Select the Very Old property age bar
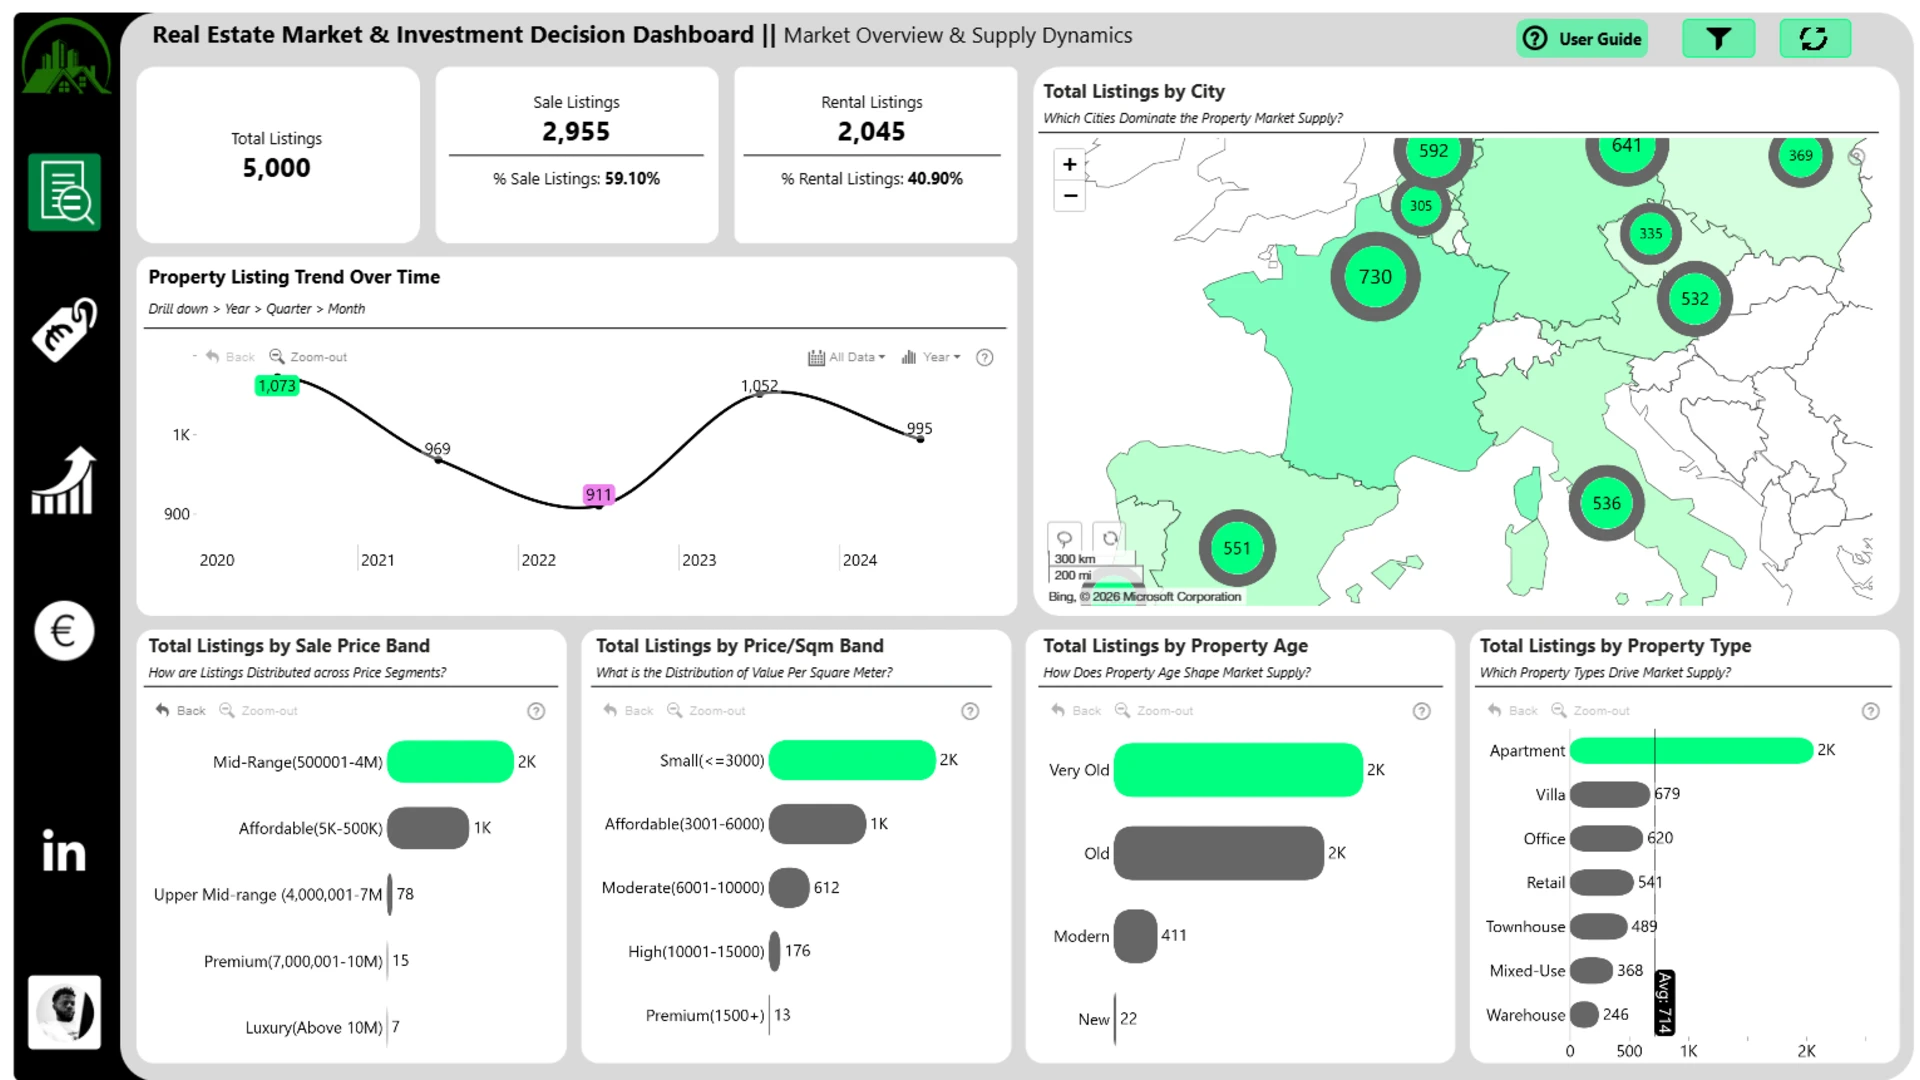This screenshot has width=1920, height=1080. tap(1237, 770)
